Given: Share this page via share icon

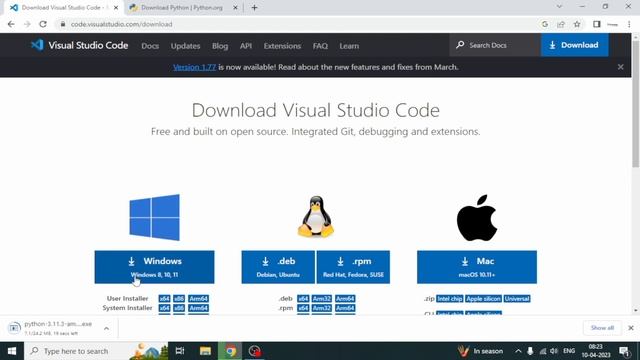Looking at the screenshot, I should [x=561, y=24].
